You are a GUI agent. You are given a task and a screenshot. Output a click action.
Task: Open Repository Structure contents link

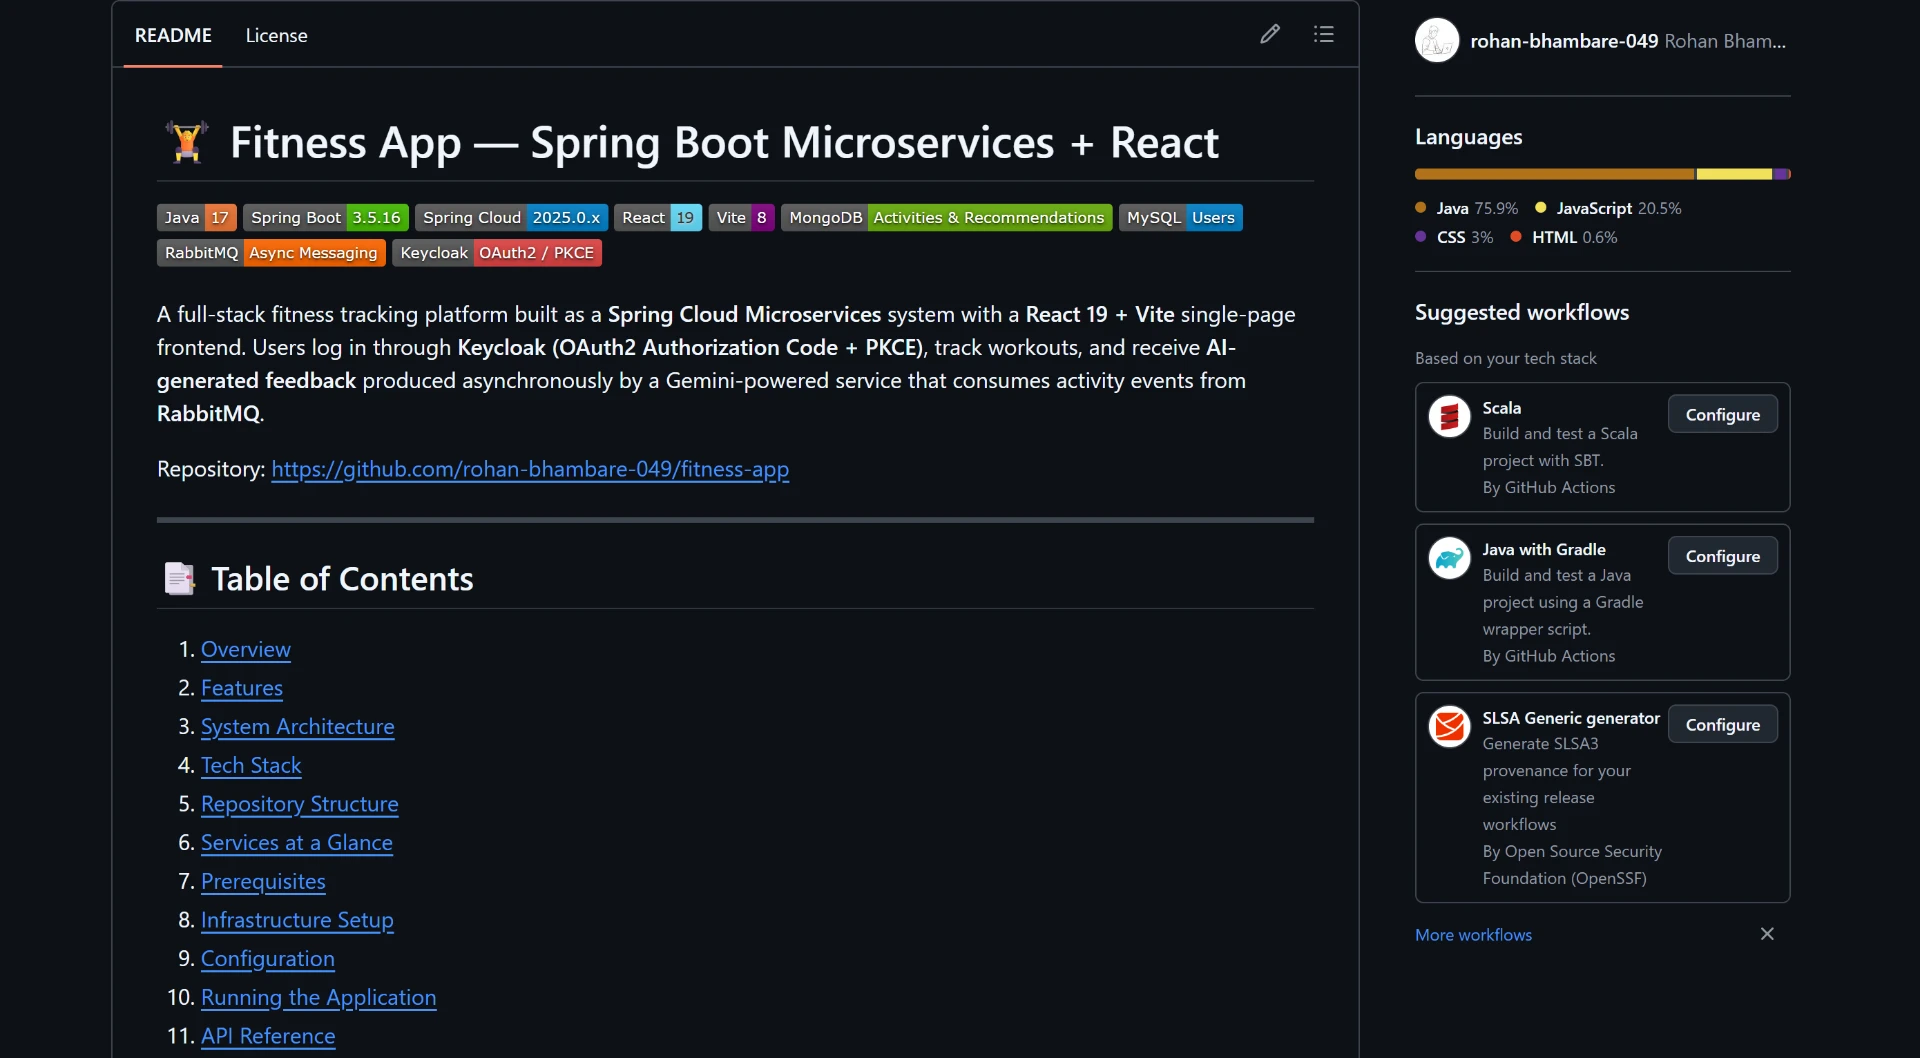(300, 804)
